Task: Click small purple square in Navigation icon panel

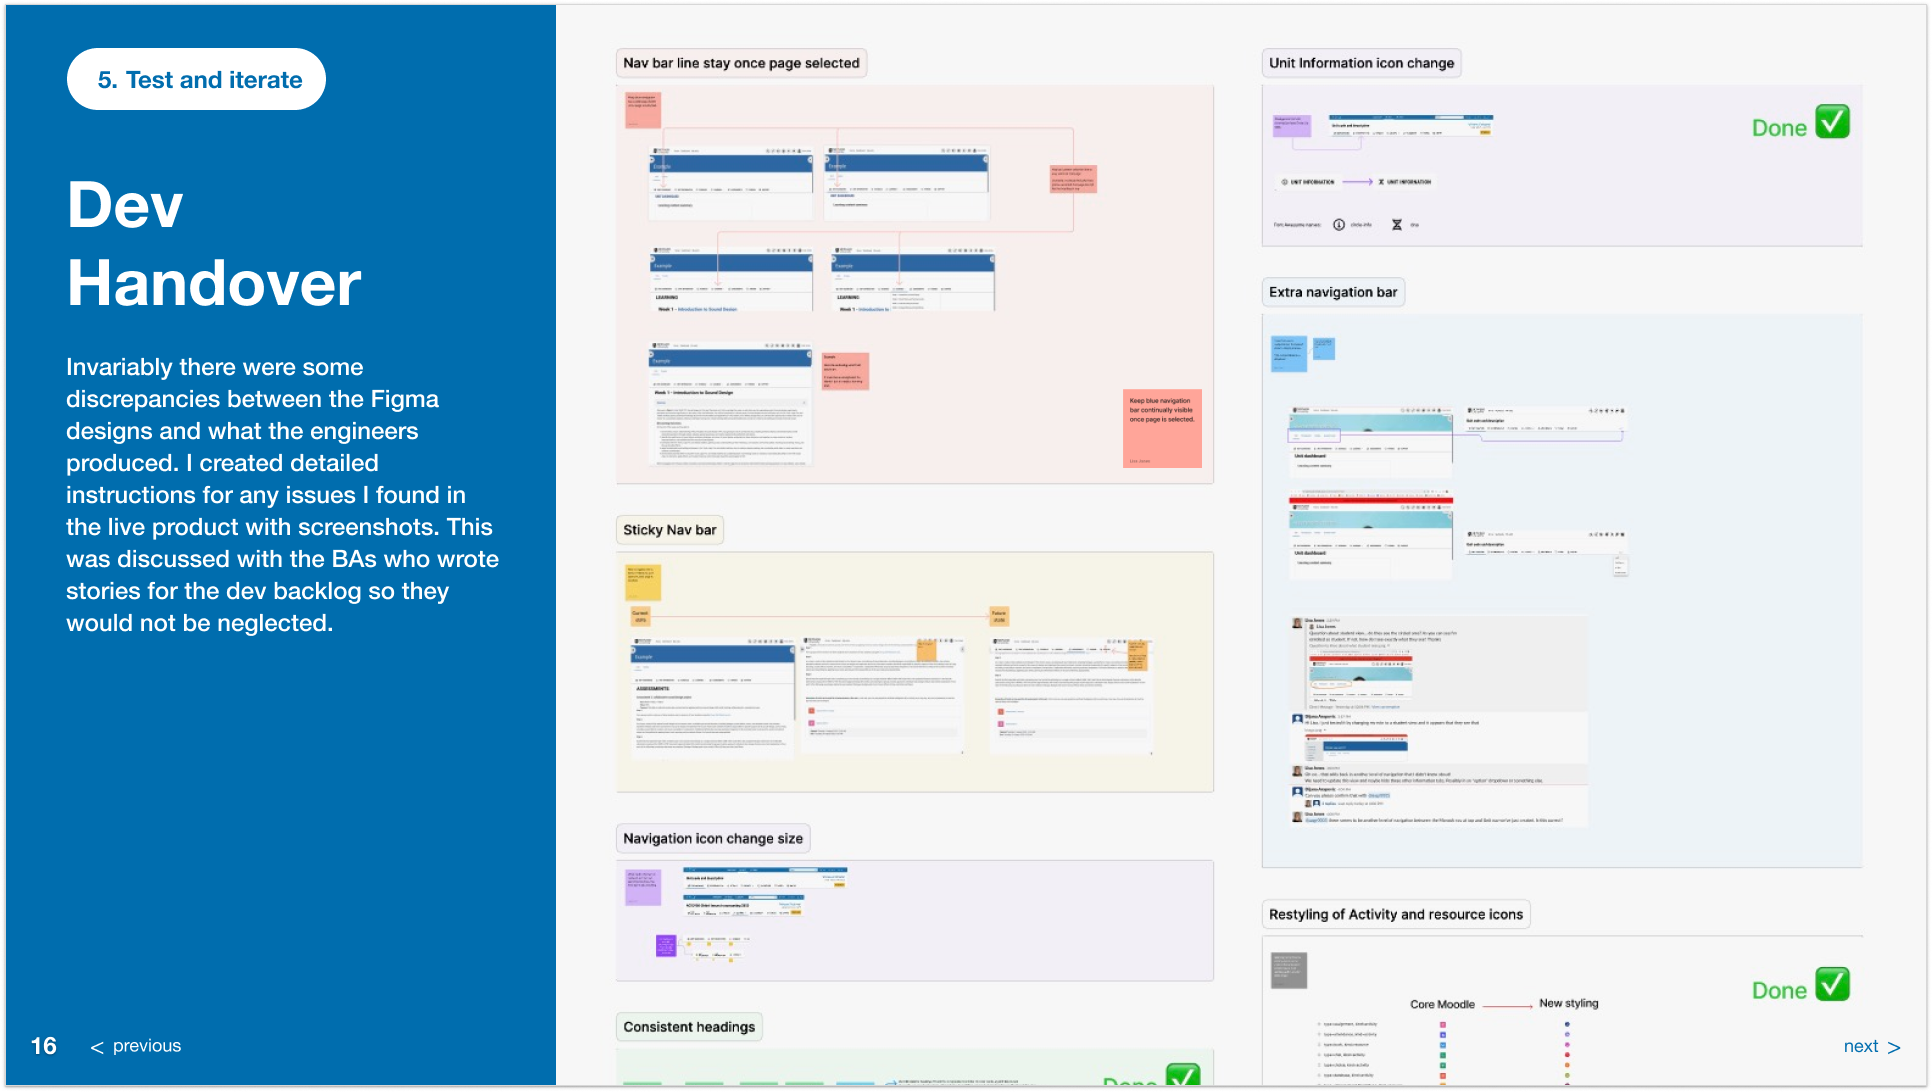Action: [666, 945]
